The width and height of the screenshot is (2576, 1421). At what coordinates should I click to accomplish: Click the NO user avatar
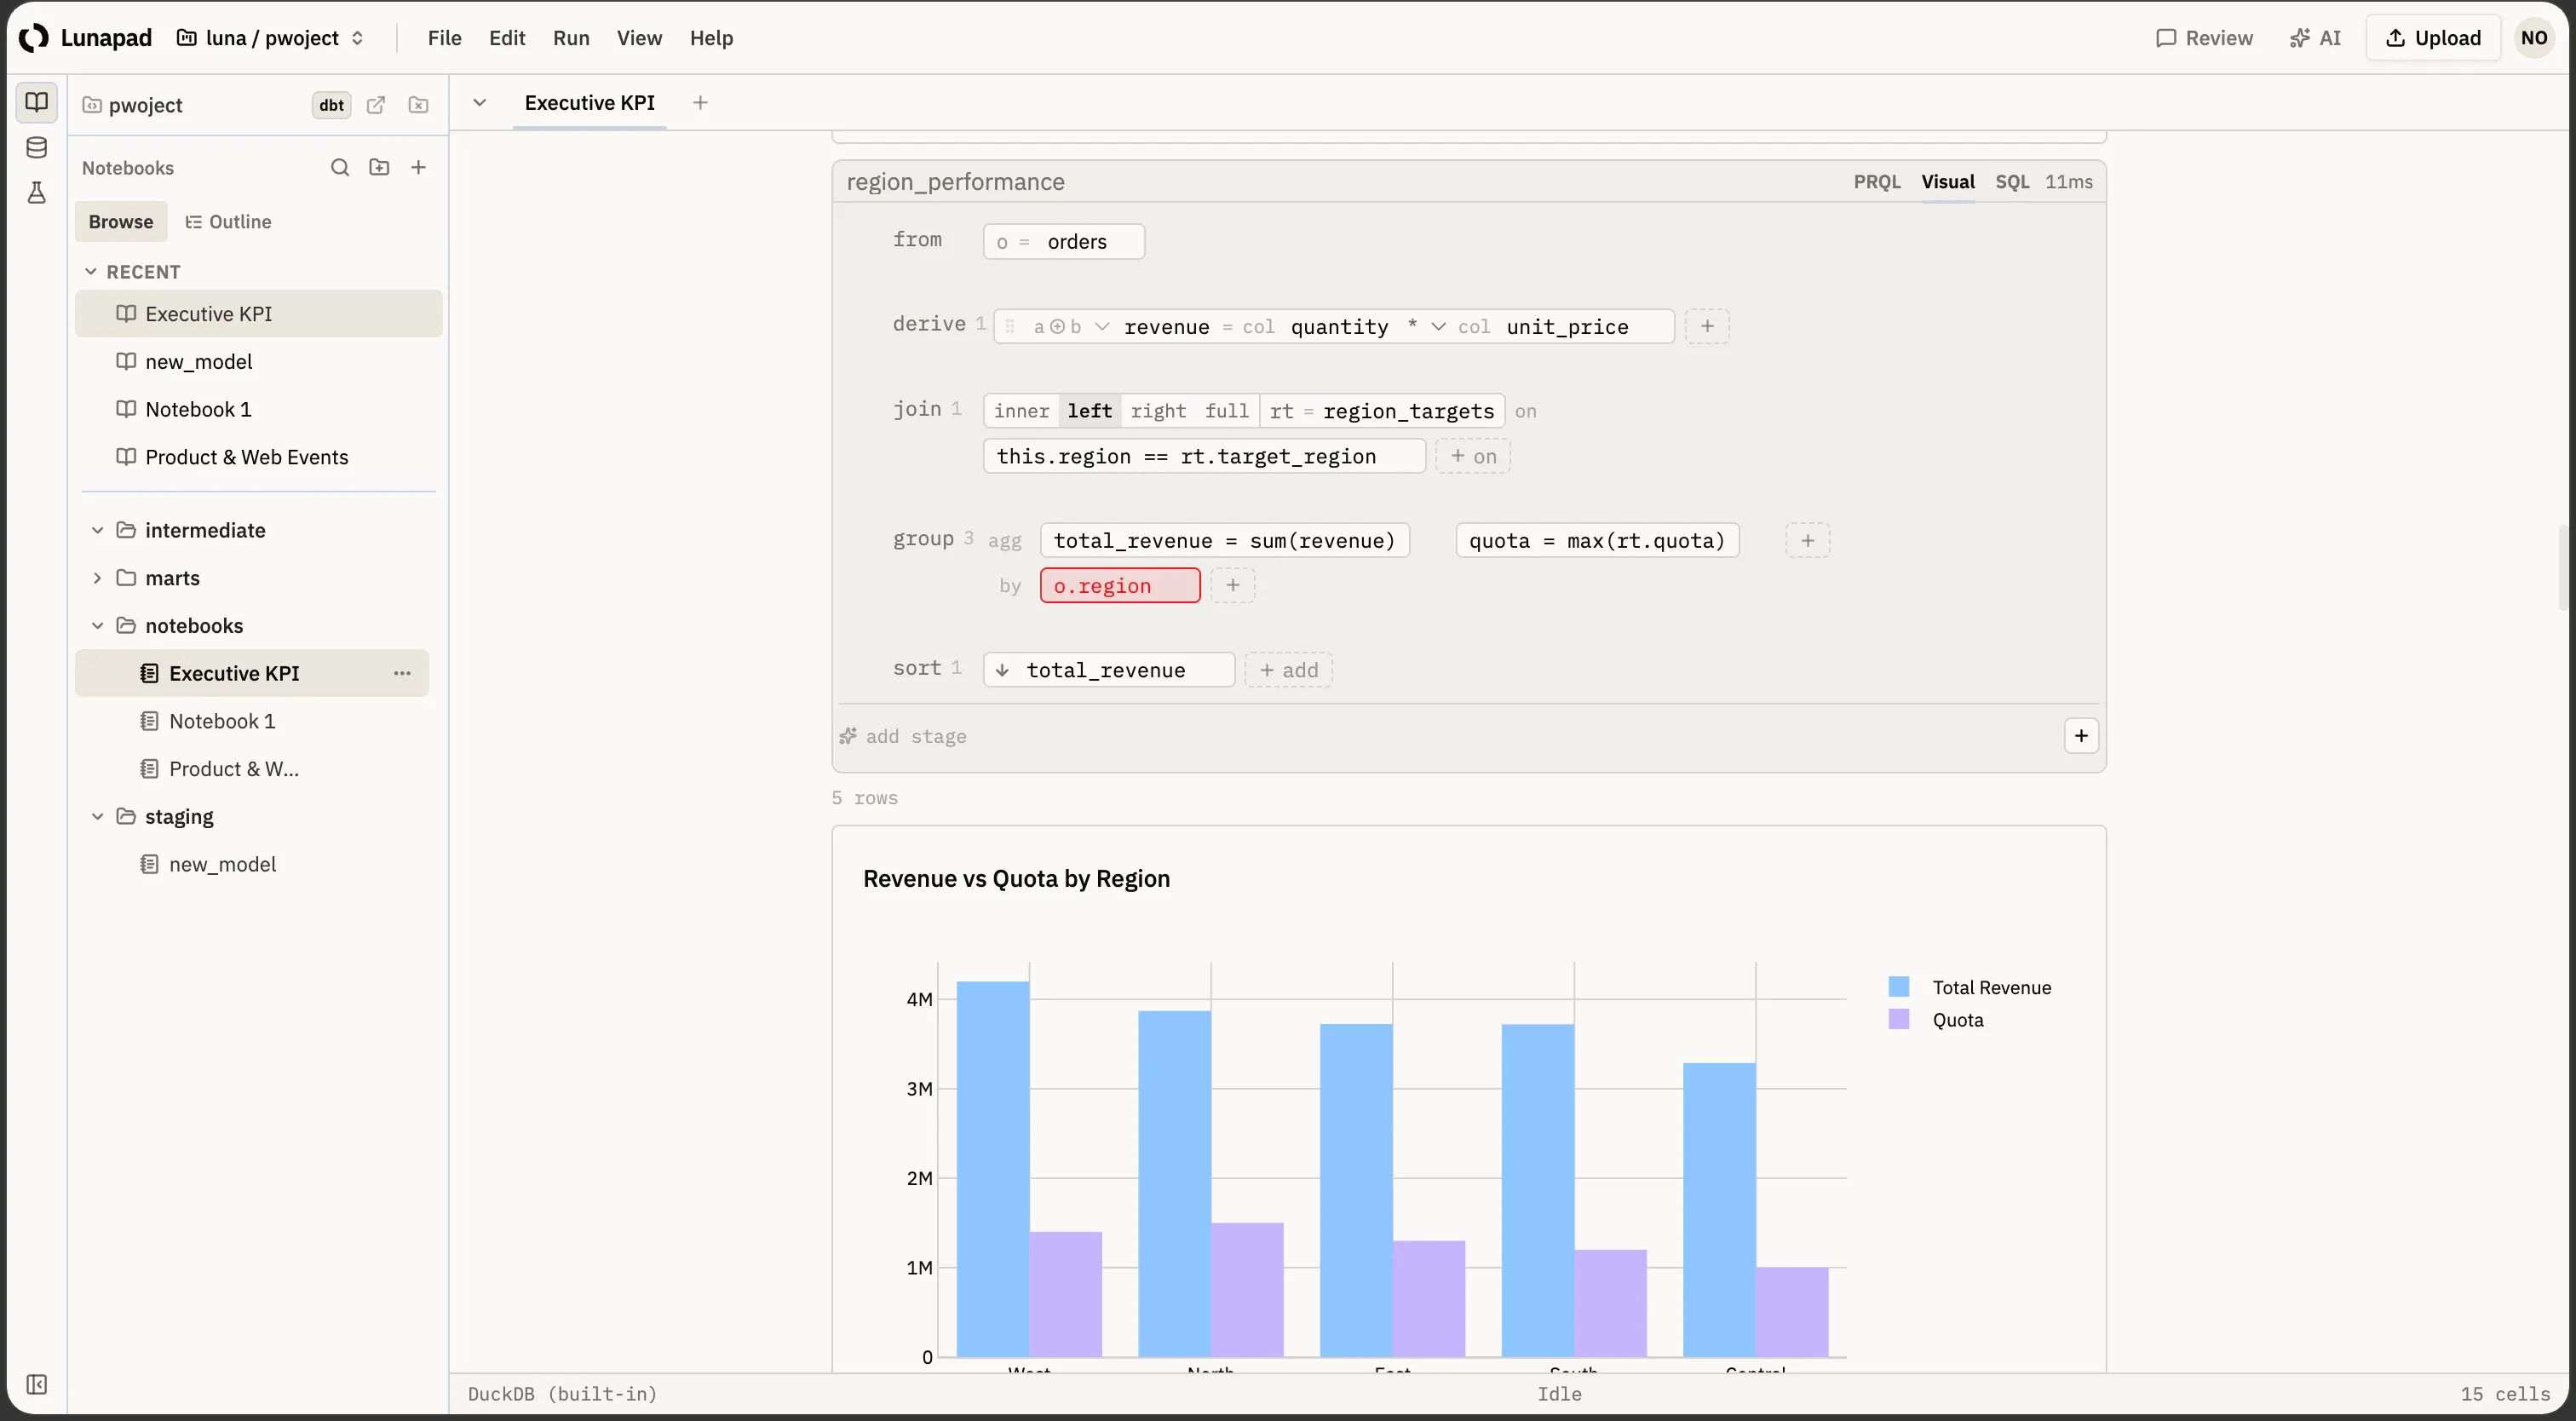2534,38
